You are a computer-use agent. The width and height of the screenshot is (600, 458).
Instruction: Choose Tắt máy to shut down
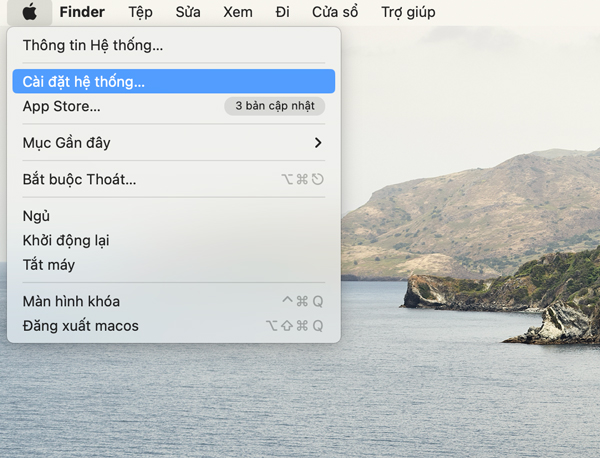click(x=174, y=265)
